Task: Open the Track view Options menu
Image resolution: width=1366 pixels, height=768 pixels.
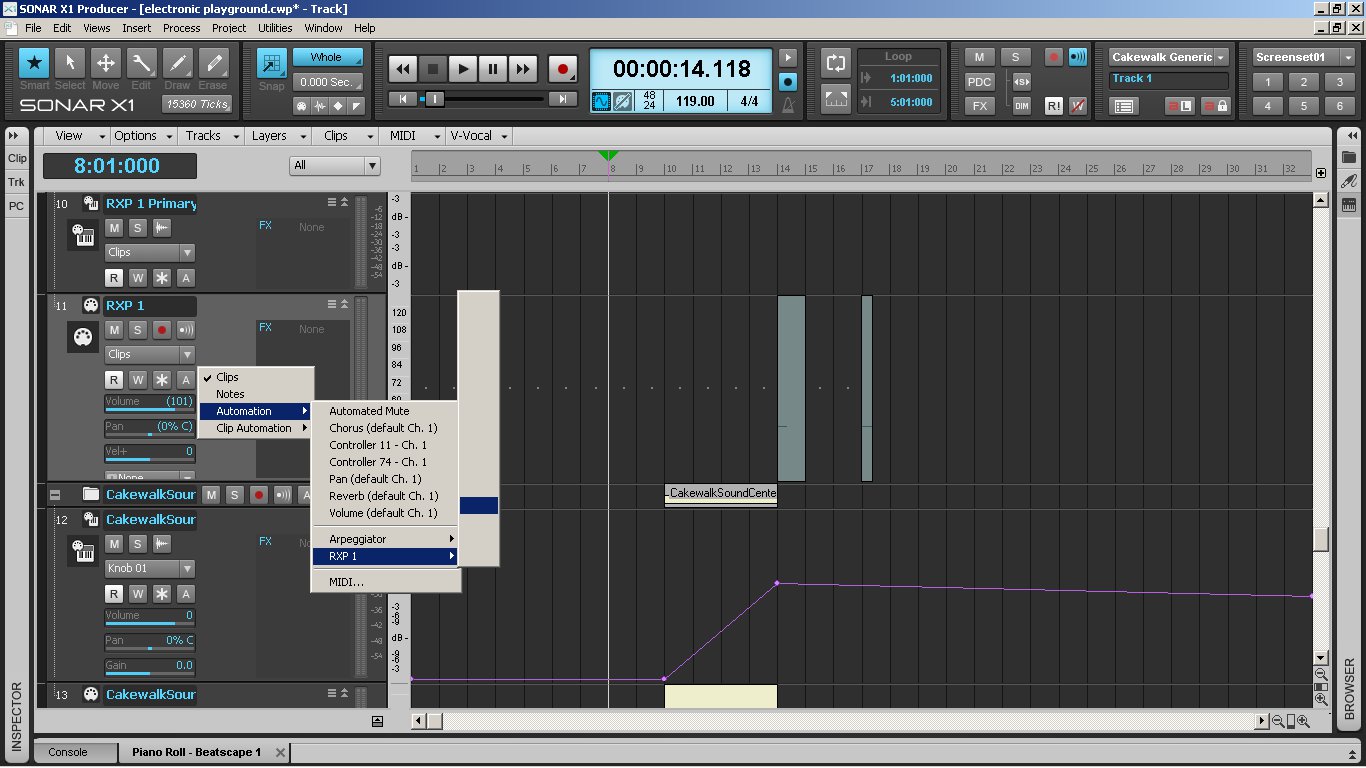Action: [x=141, y=135]
